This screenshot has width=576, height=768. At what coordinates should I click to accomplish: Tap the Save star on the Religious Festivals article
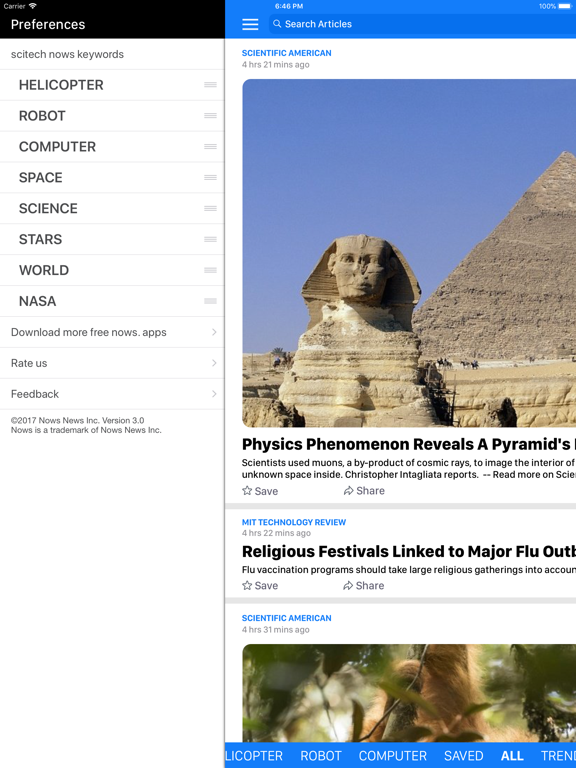pos(247,585)
